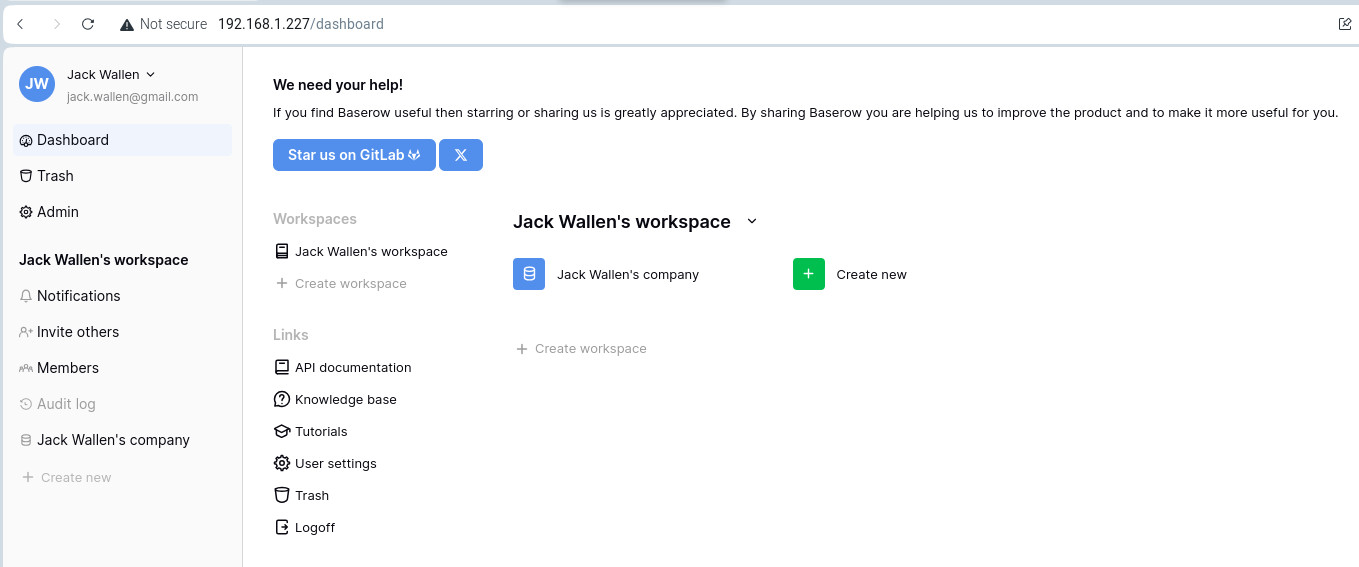The width and height of the screenshot is (1359, 567).
Task: Open Dashboard in the left sidebar
Action: pos(73,140)
